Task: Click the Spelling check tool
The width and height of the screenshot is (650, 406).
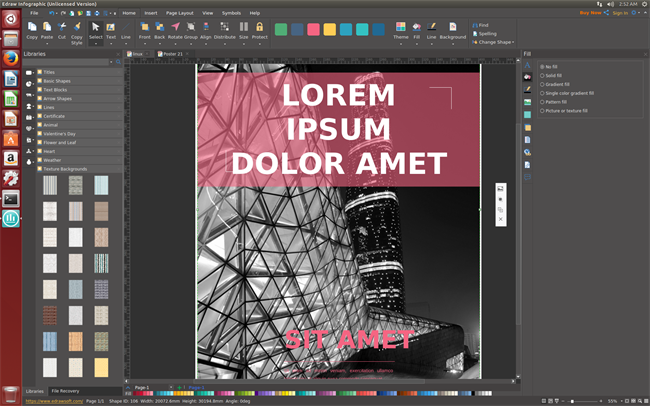Action: point(487,33)
